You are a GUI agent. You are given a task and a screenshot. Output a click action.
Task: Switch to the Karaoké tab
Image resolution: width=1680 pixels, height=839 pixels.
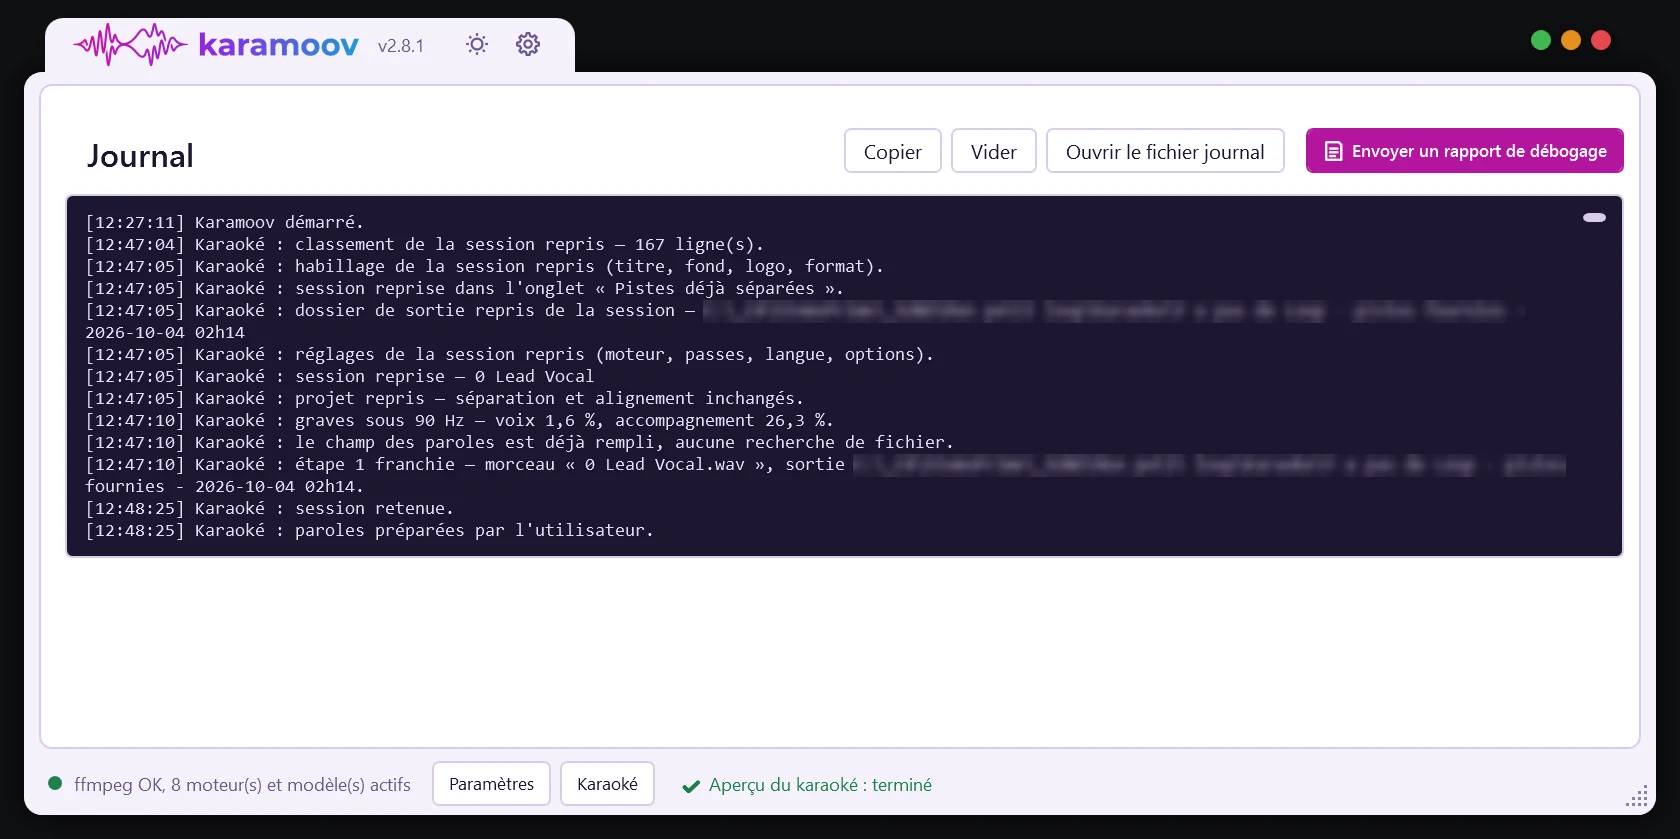[607, 784]
